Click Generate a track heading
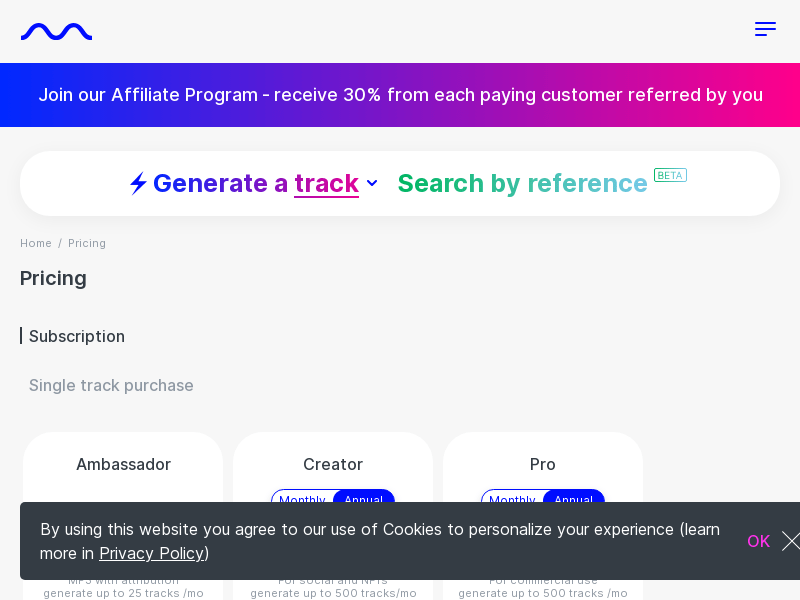This screenshot has width=800, height=600. tap(256, 183)
